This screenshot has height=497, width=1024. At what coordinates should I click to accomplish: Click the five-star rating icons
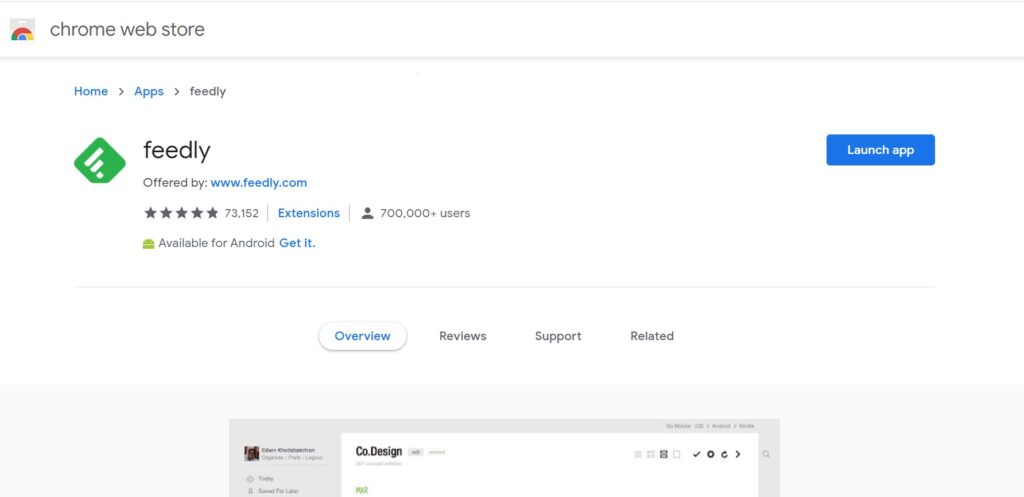(182, 213)
